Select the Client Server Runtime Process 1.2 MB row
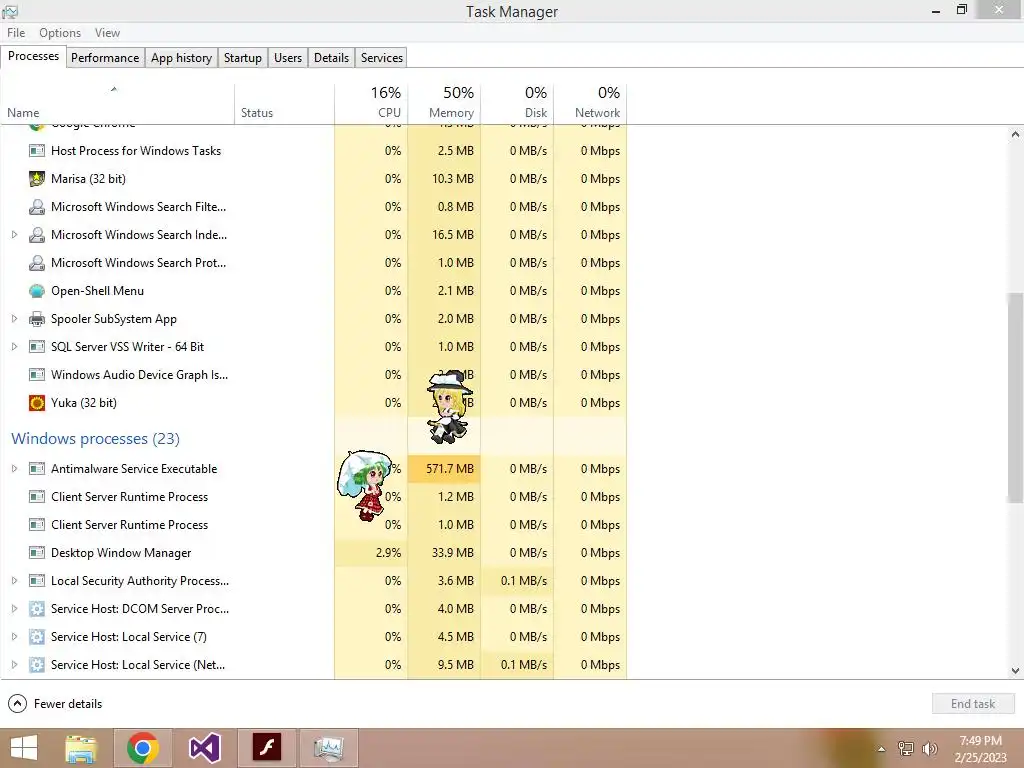The height and width of the screenshot is (768, 1024). pos(313,497)
